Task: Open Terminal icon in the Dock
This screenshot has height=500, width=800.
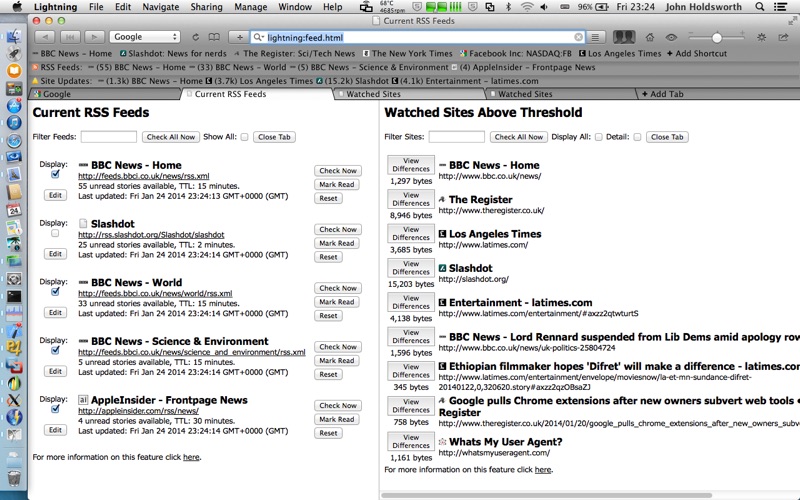Action: click(14, 296)
